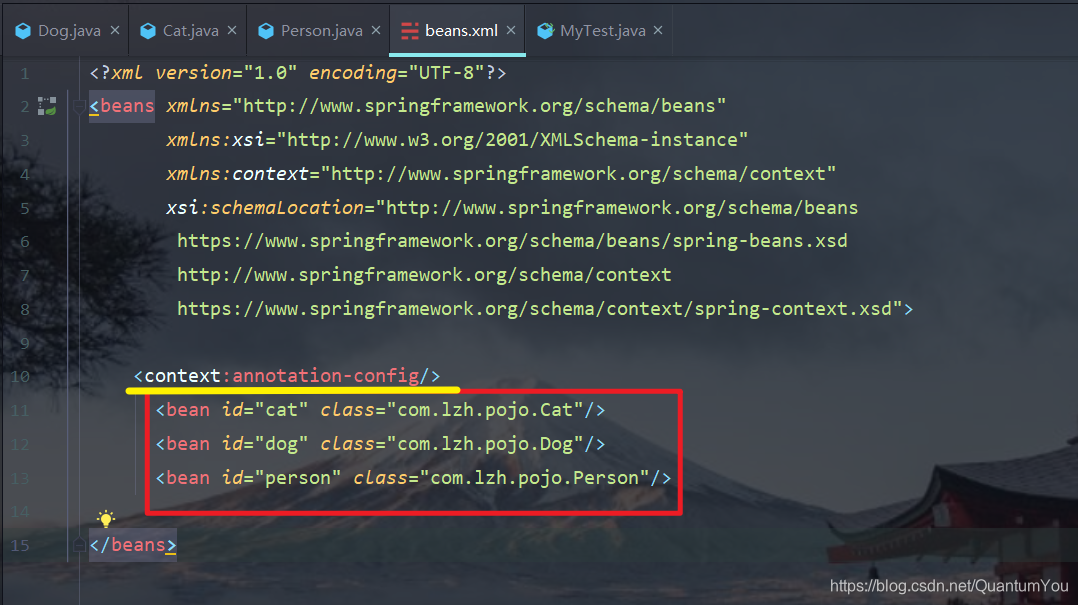Click the MyTest.java runnable class icon

point(546,31)
